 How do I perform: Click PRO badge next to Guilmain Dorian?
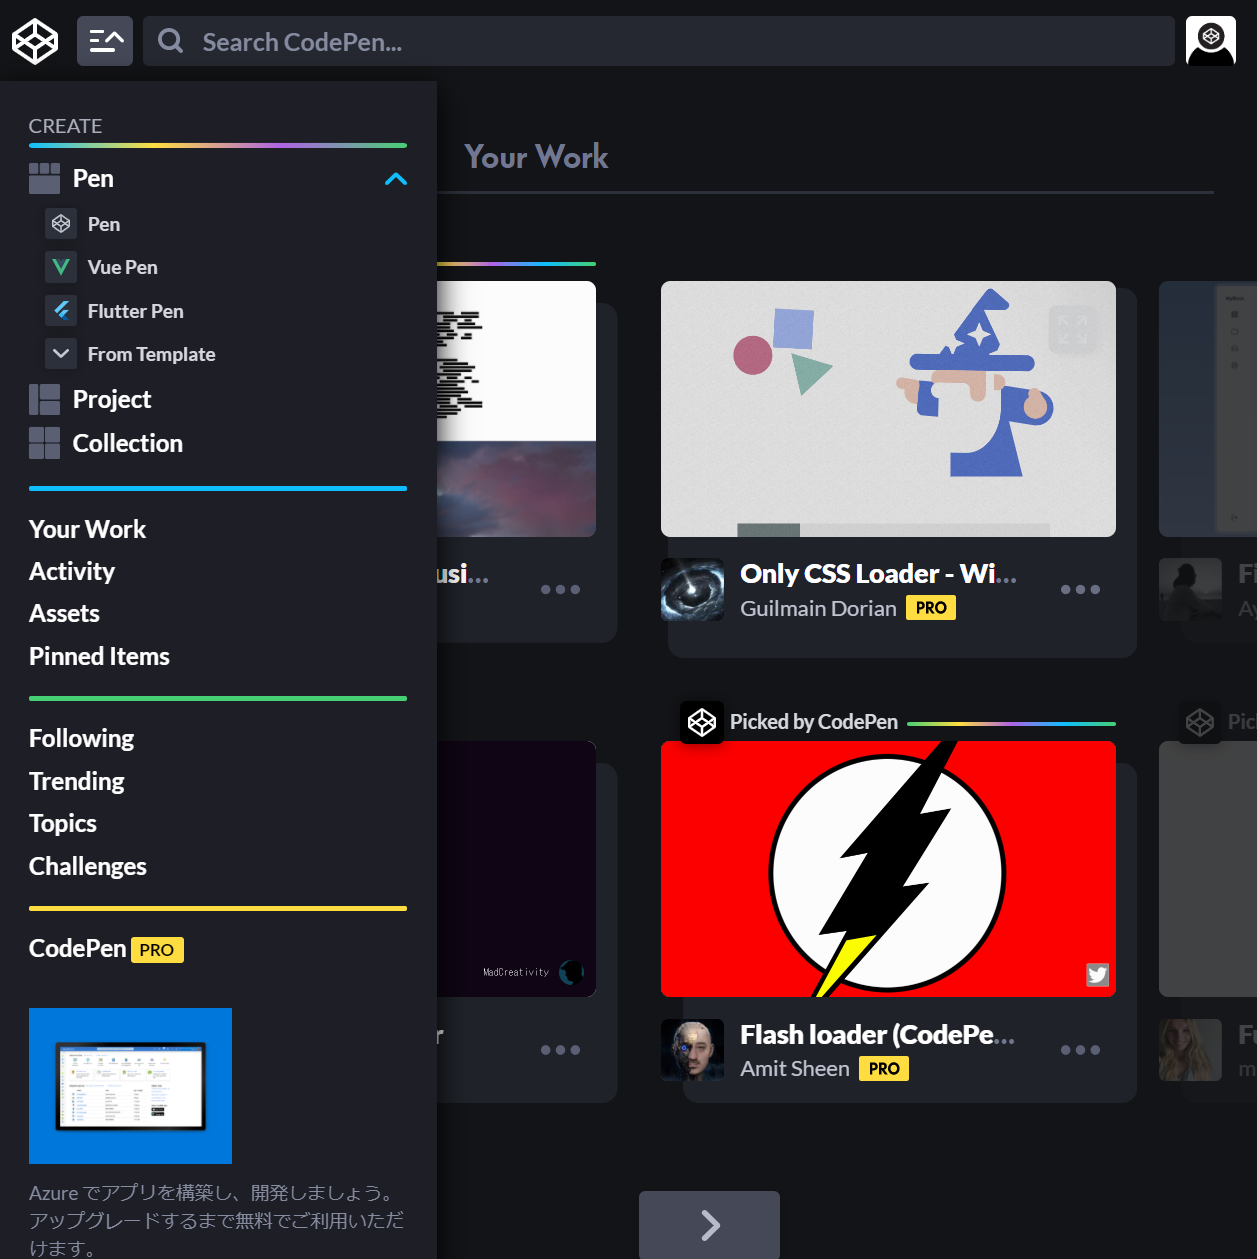click(x=931, y=608)
